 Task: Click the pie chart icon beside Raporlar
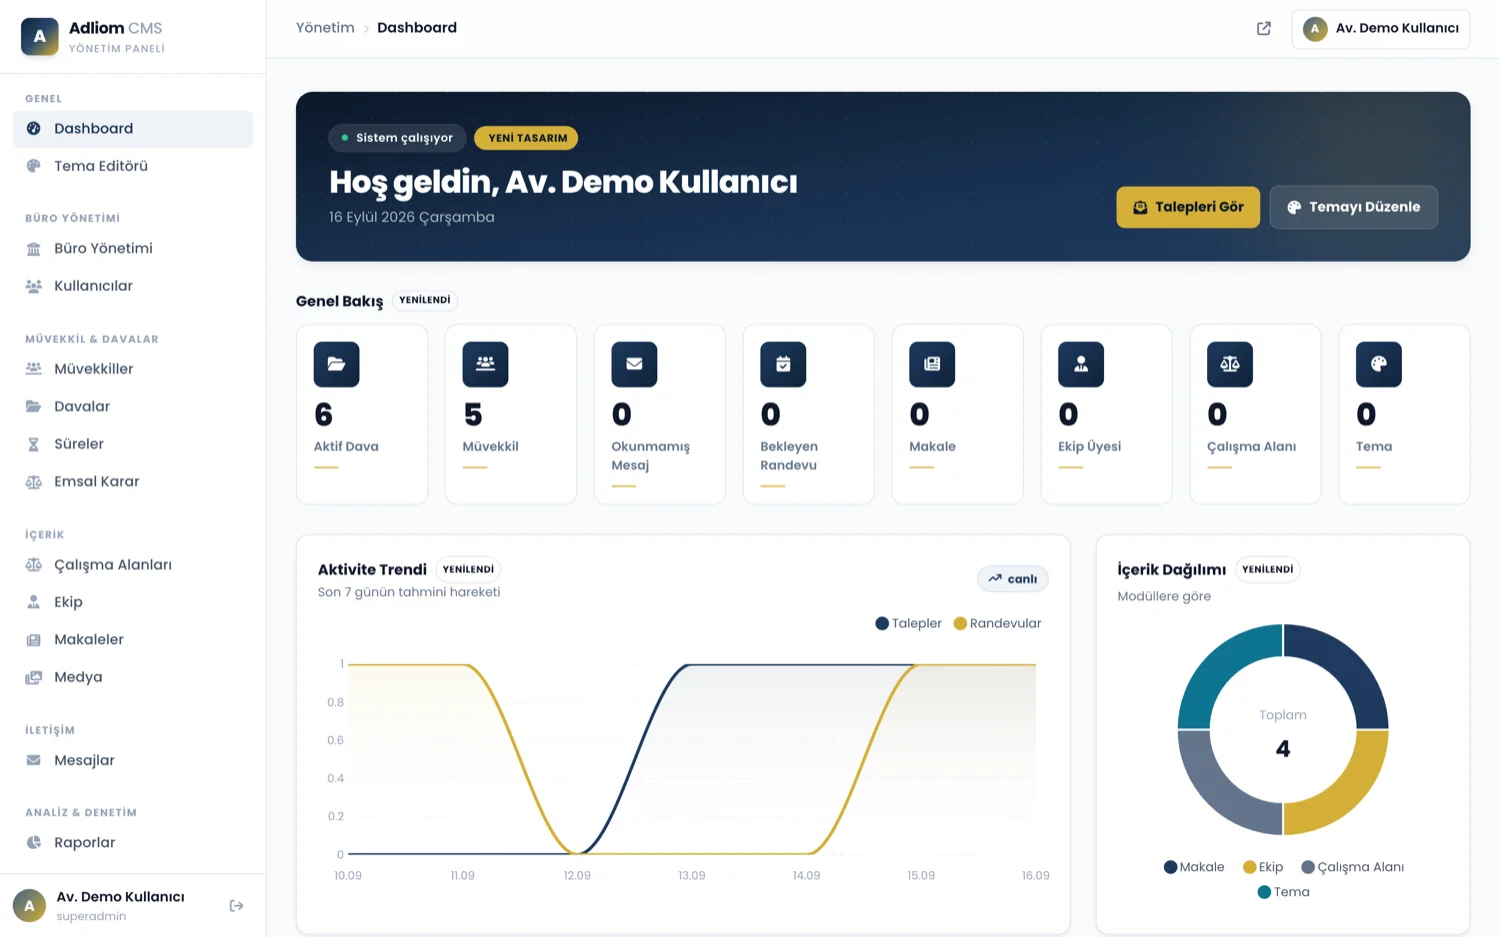tap(34, 843)
